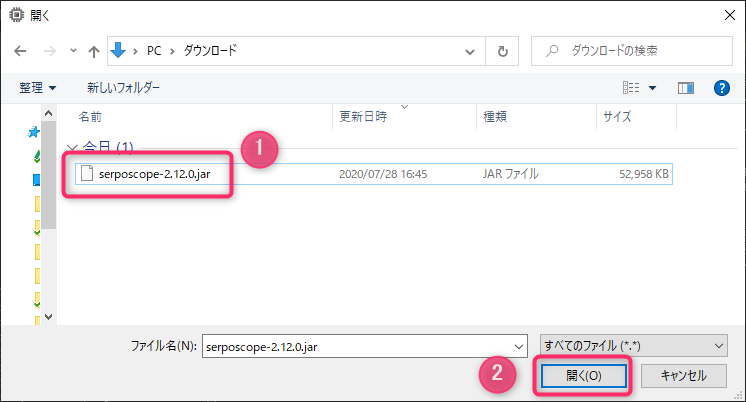
Task: Expand the address bar history dropdown
Action: pos(470,51)
